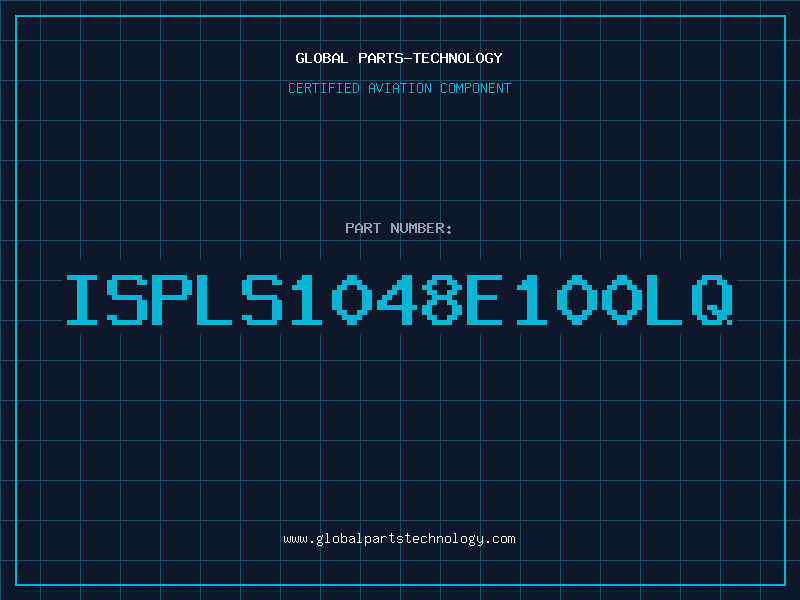Click the digit 4 in the part number
The image size is (800, 600).
(396, 299)
